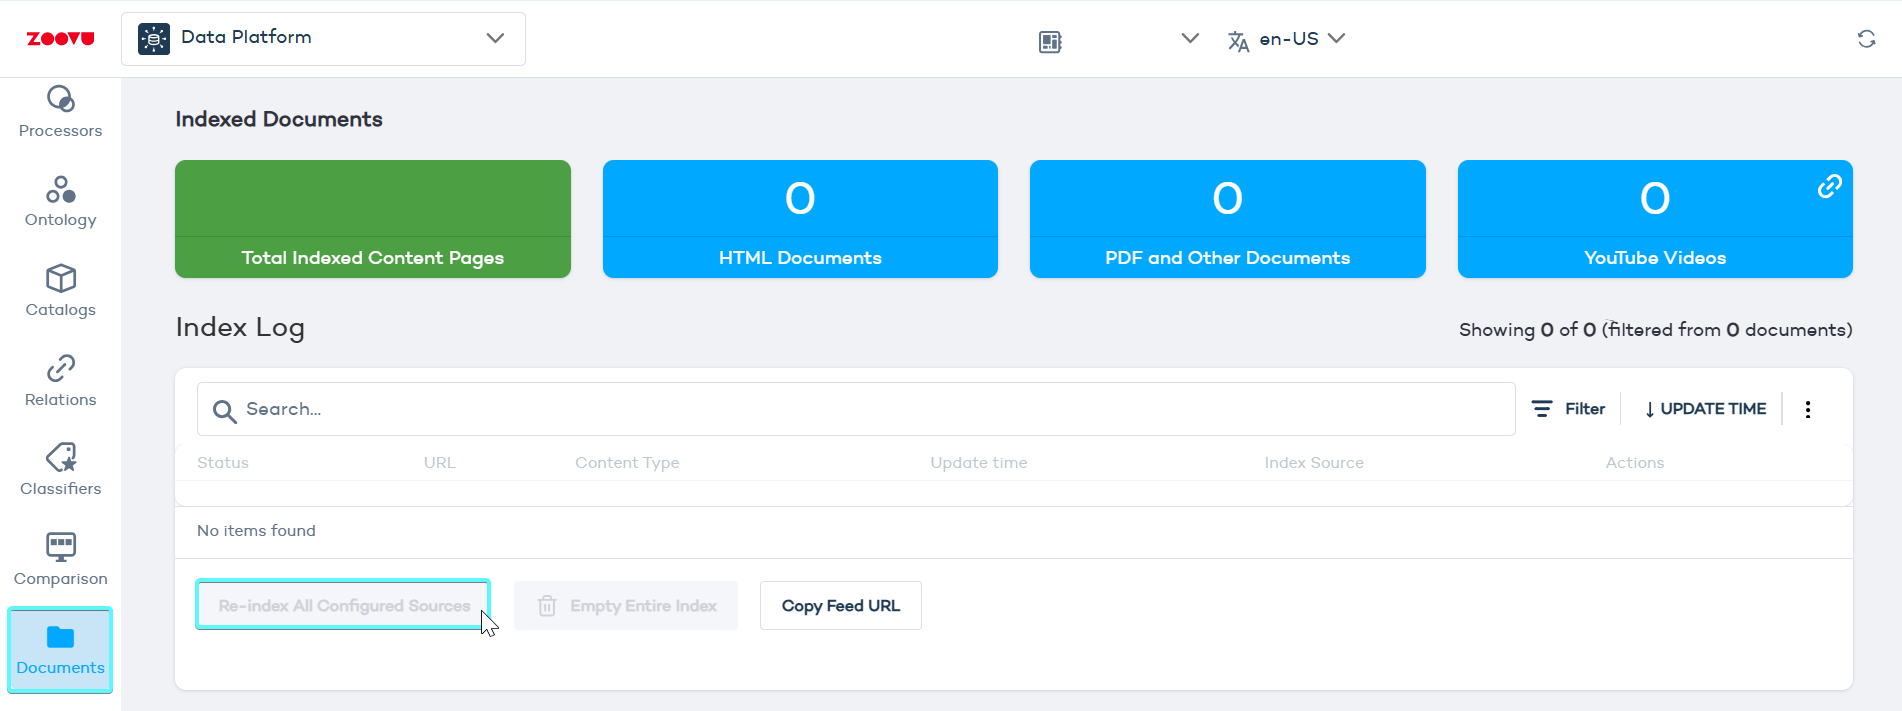
Task: Expand the project selector dropdown chevron
Action: (x=1189, y=39)
